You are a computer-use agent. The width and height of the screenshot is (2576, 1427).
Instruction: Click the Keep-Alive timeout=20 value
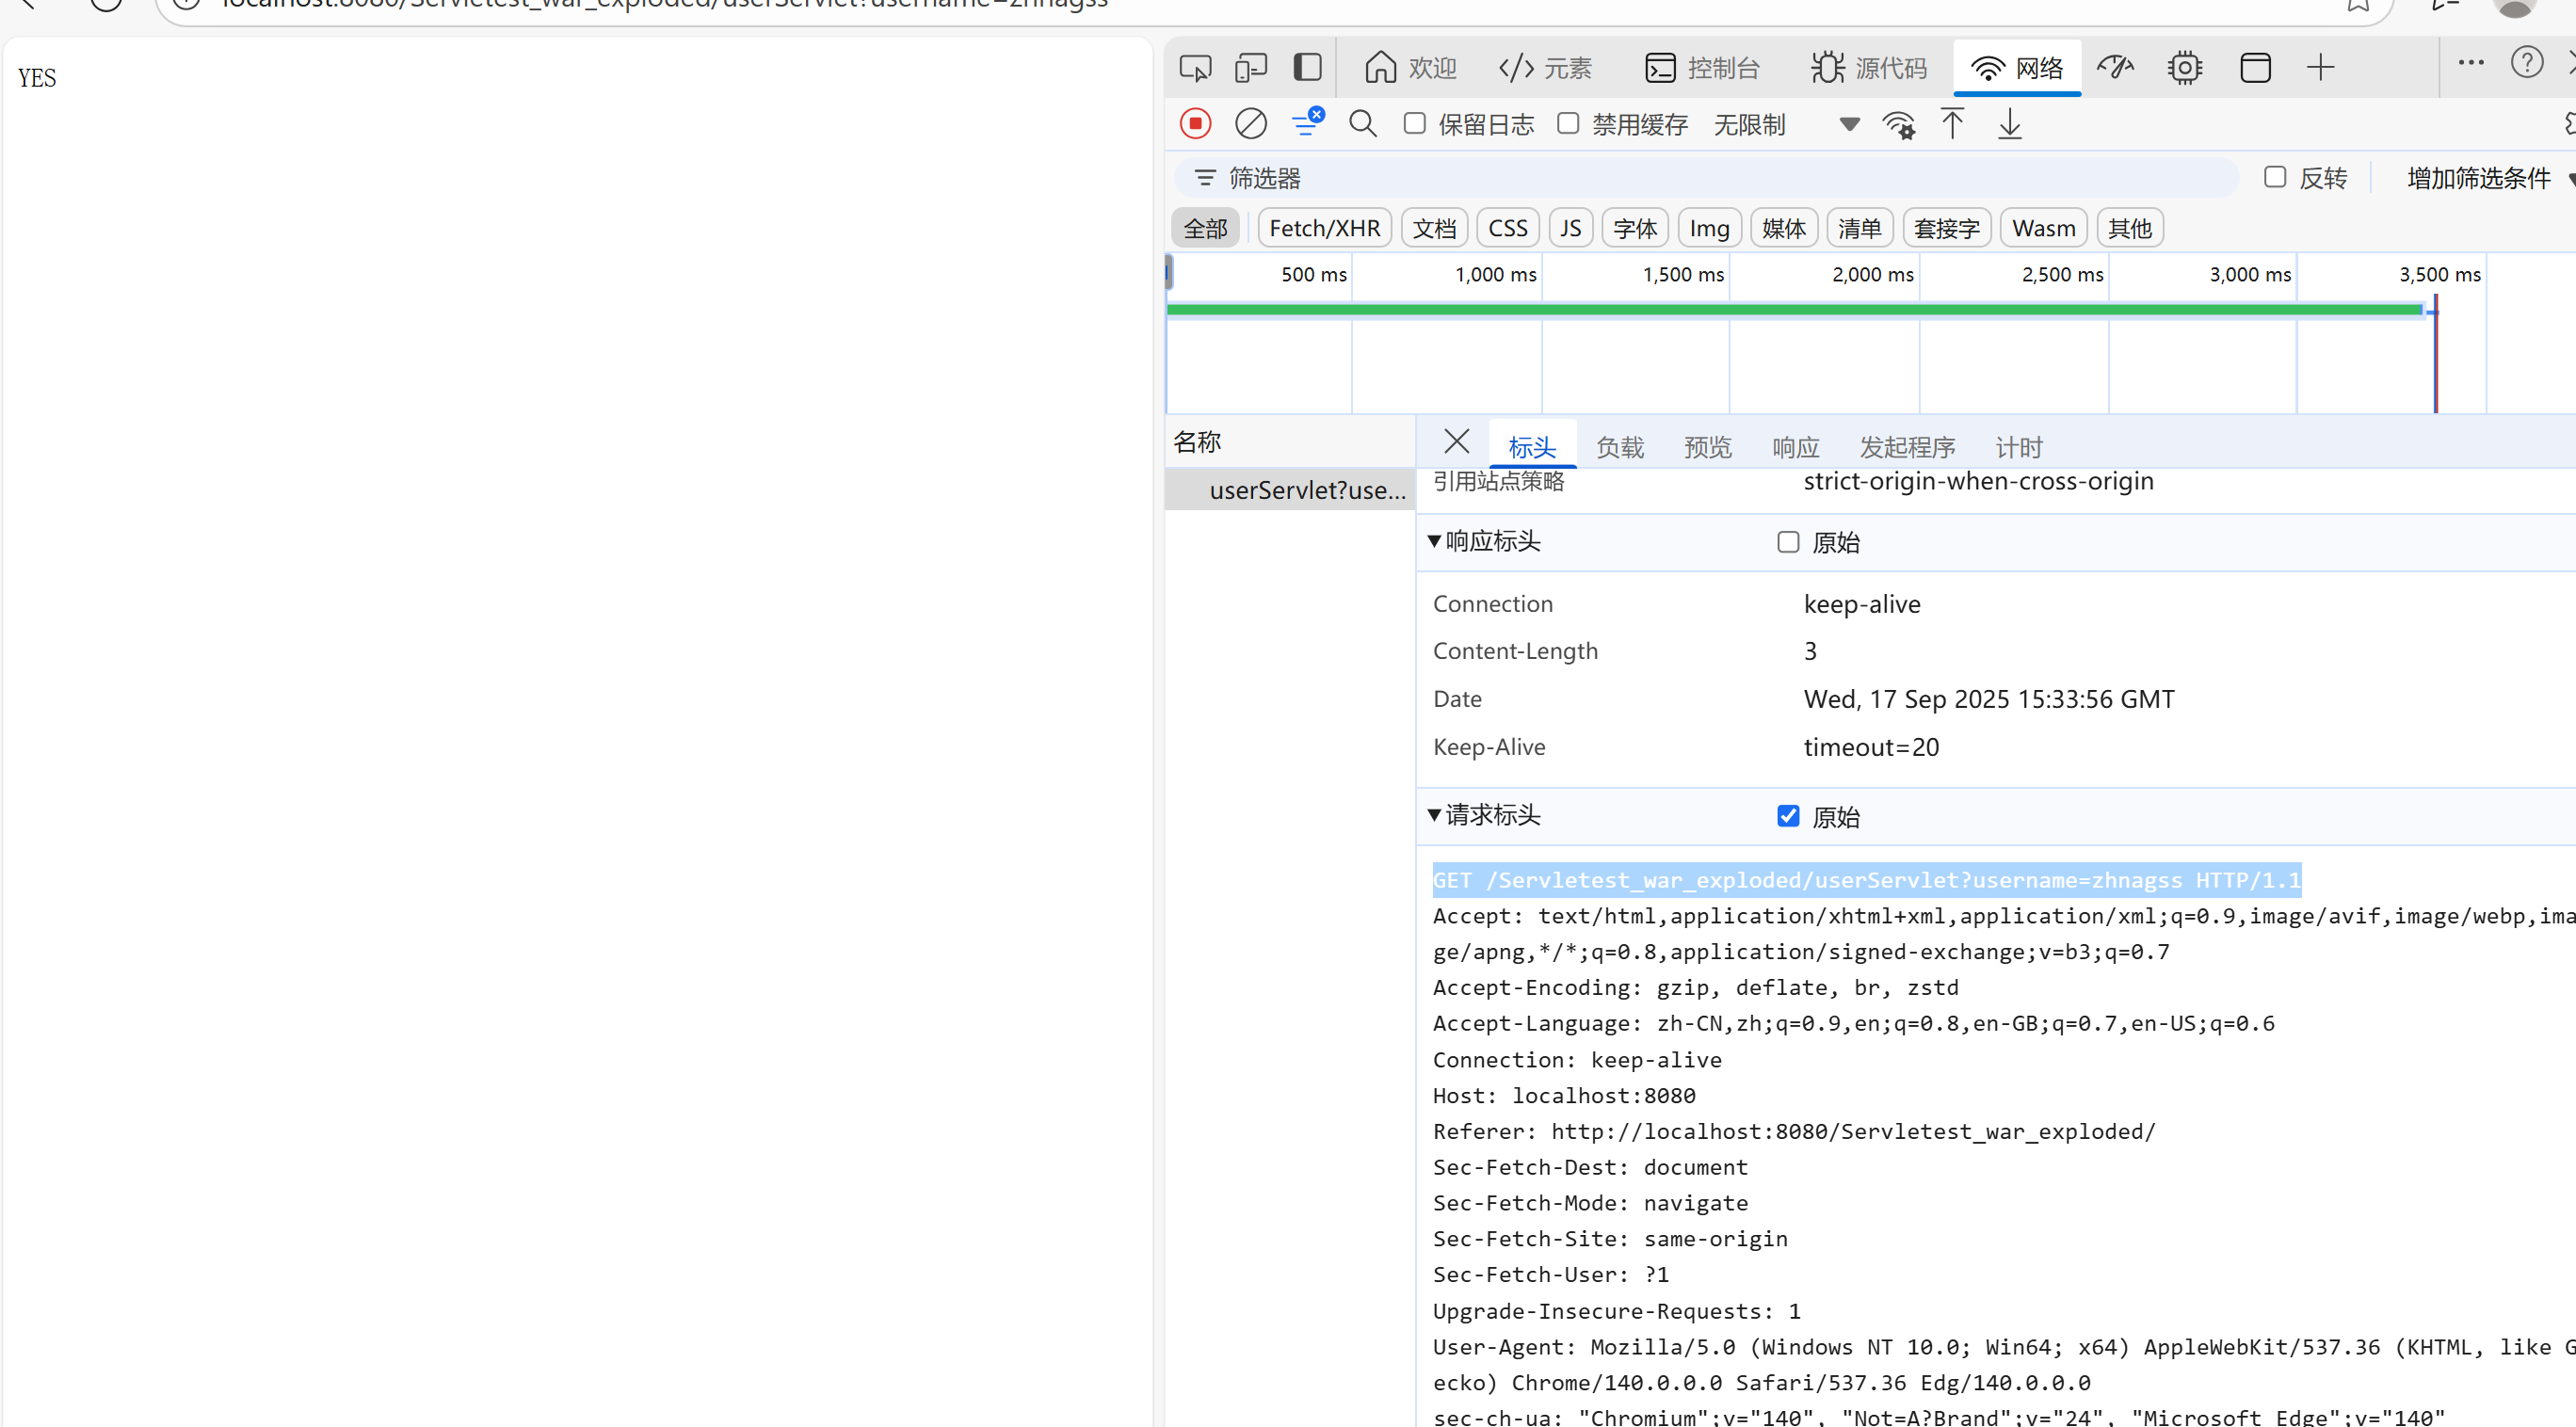point(1871,747)
